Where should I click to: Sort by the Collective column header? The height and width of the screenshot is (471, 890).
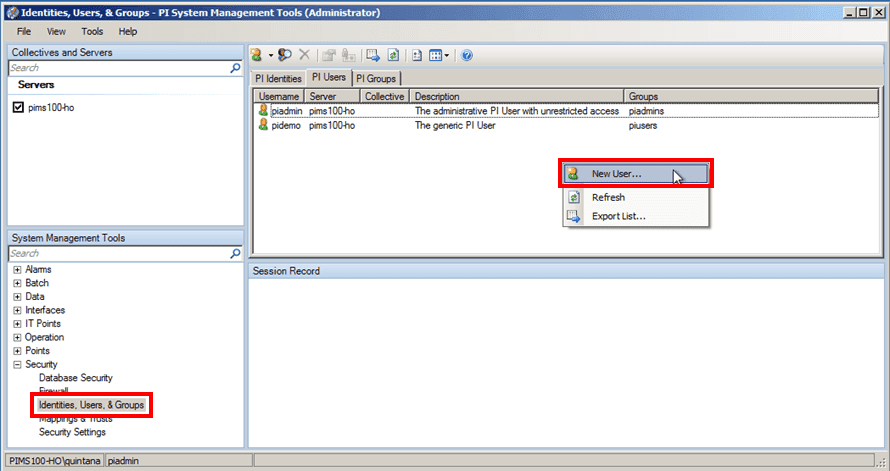tap(384, 96)
